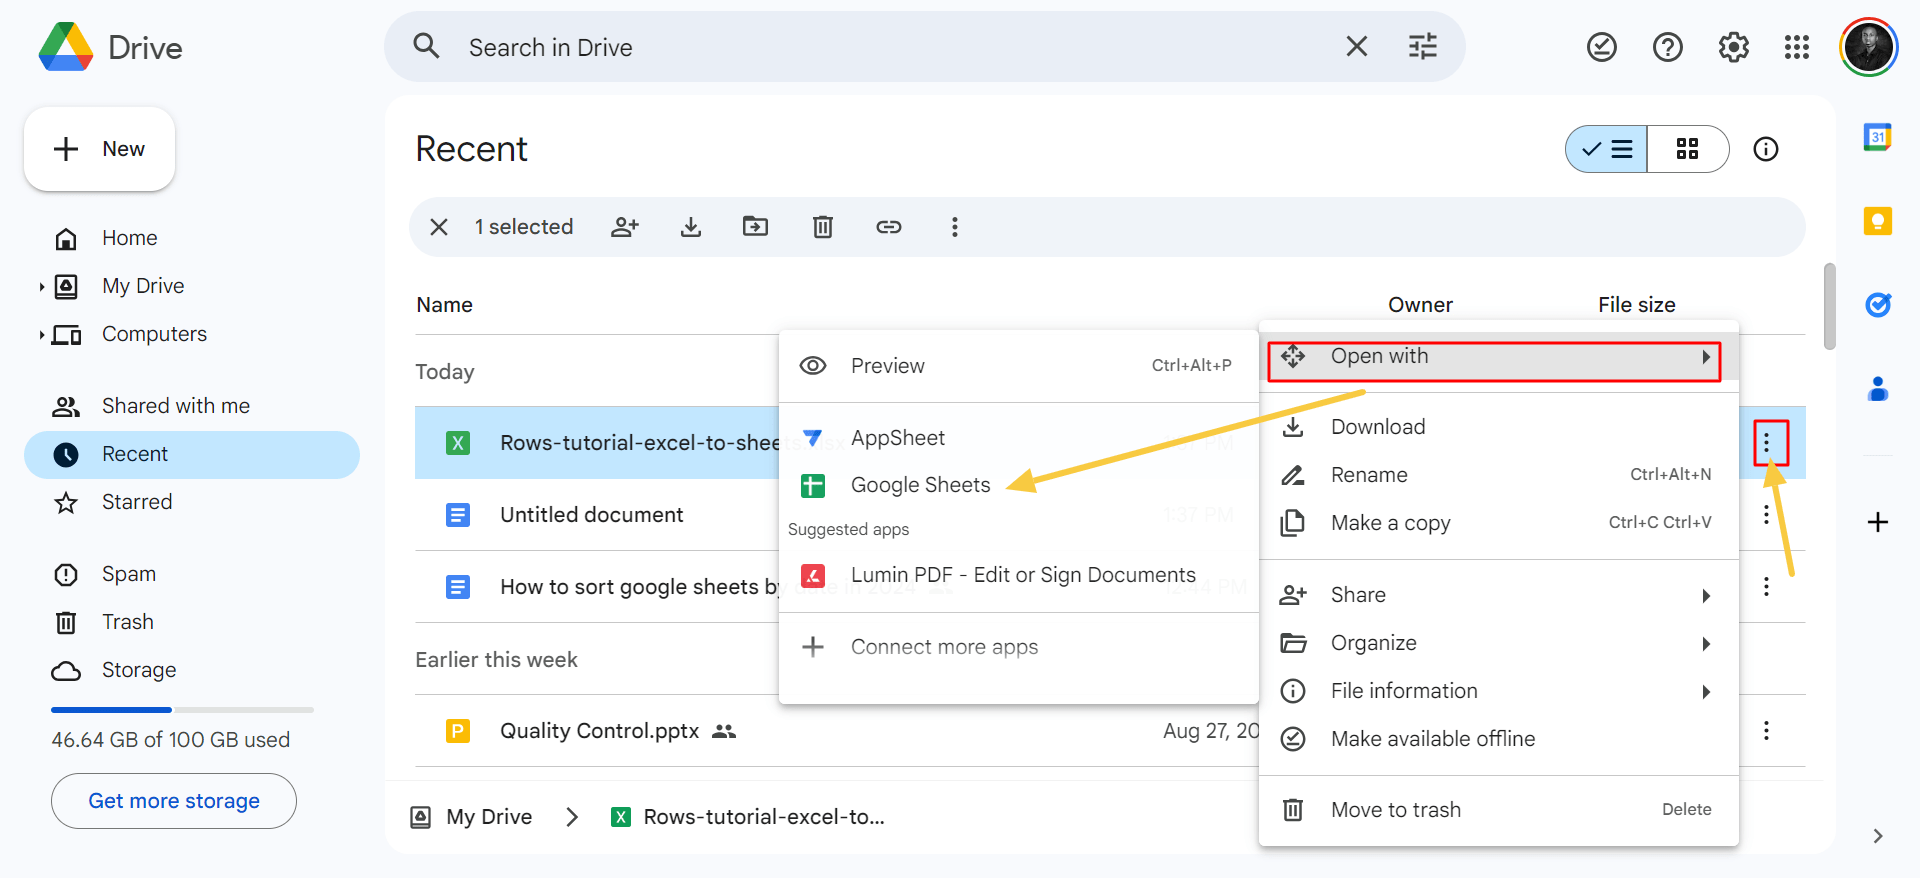Click Connect more apps

[1018, 647]
